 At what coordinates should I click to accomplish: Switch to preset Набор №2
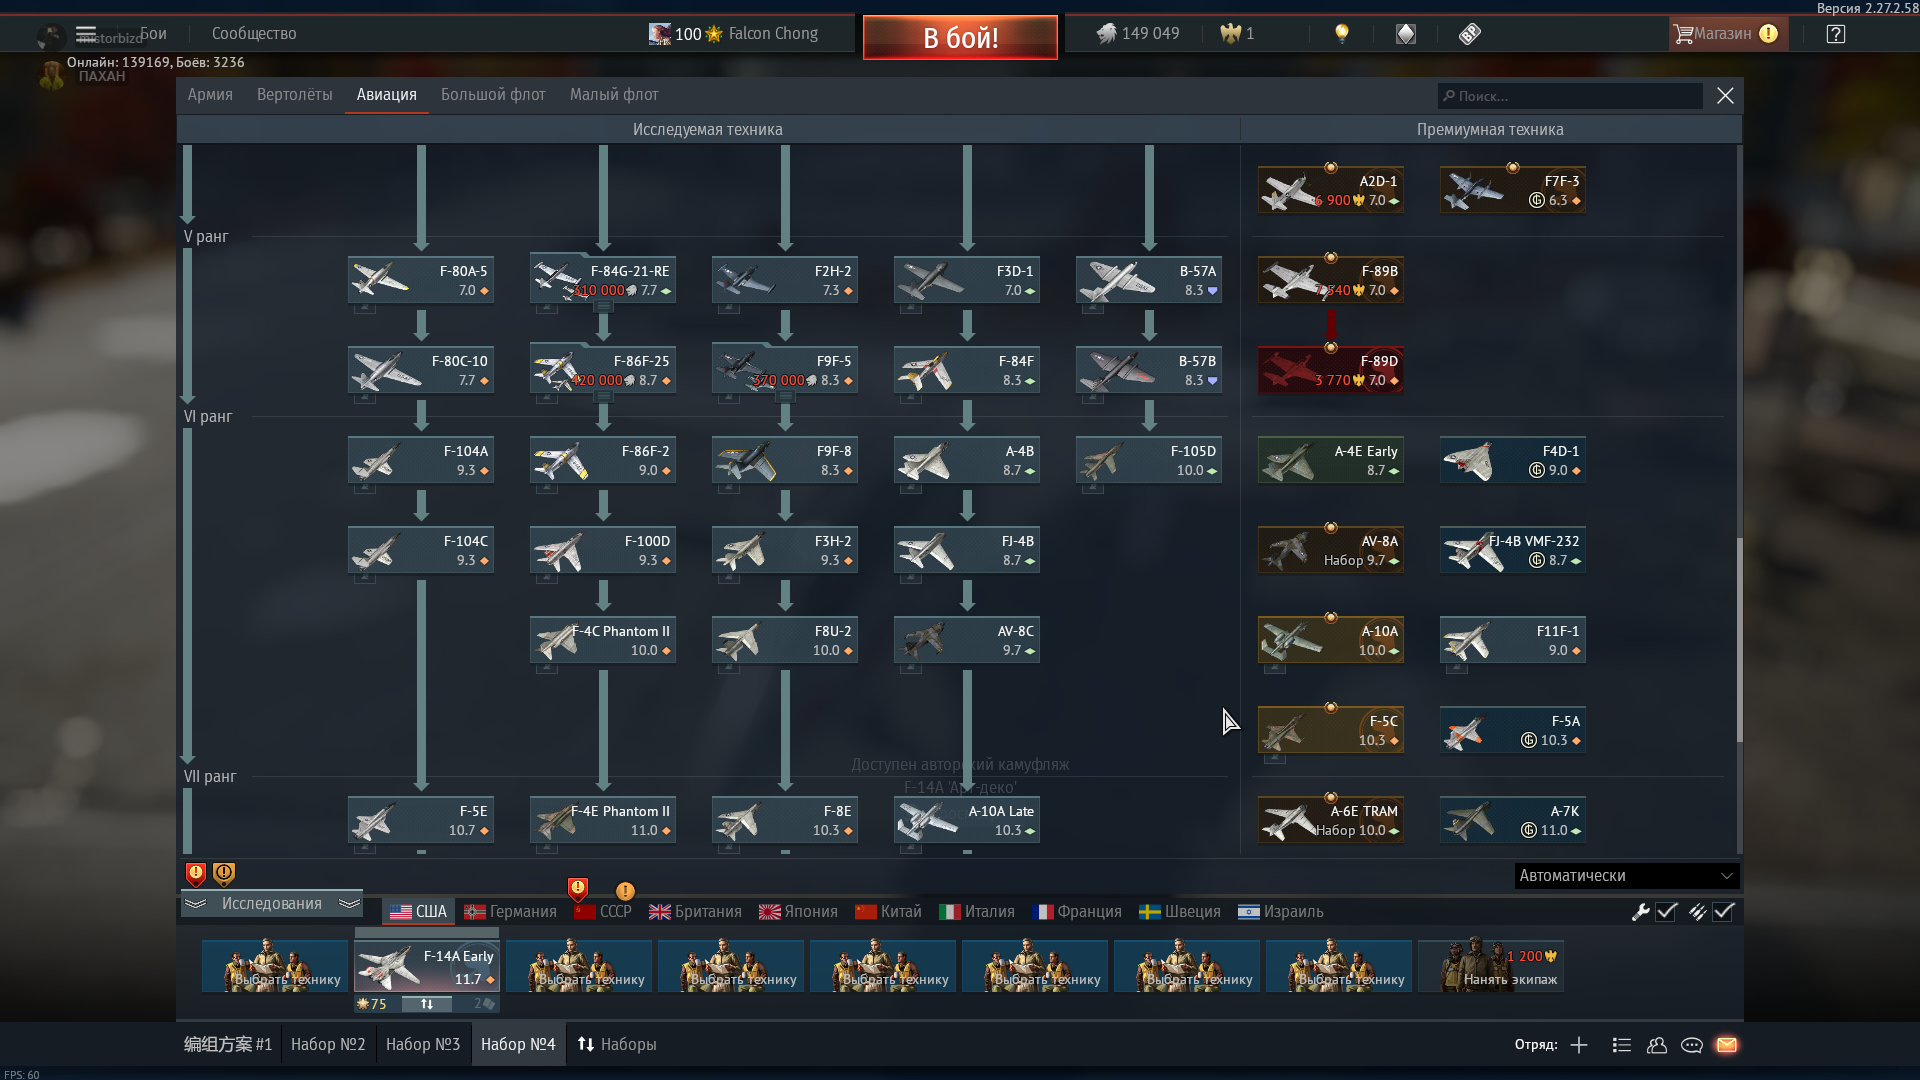(x=328, y=1044)
